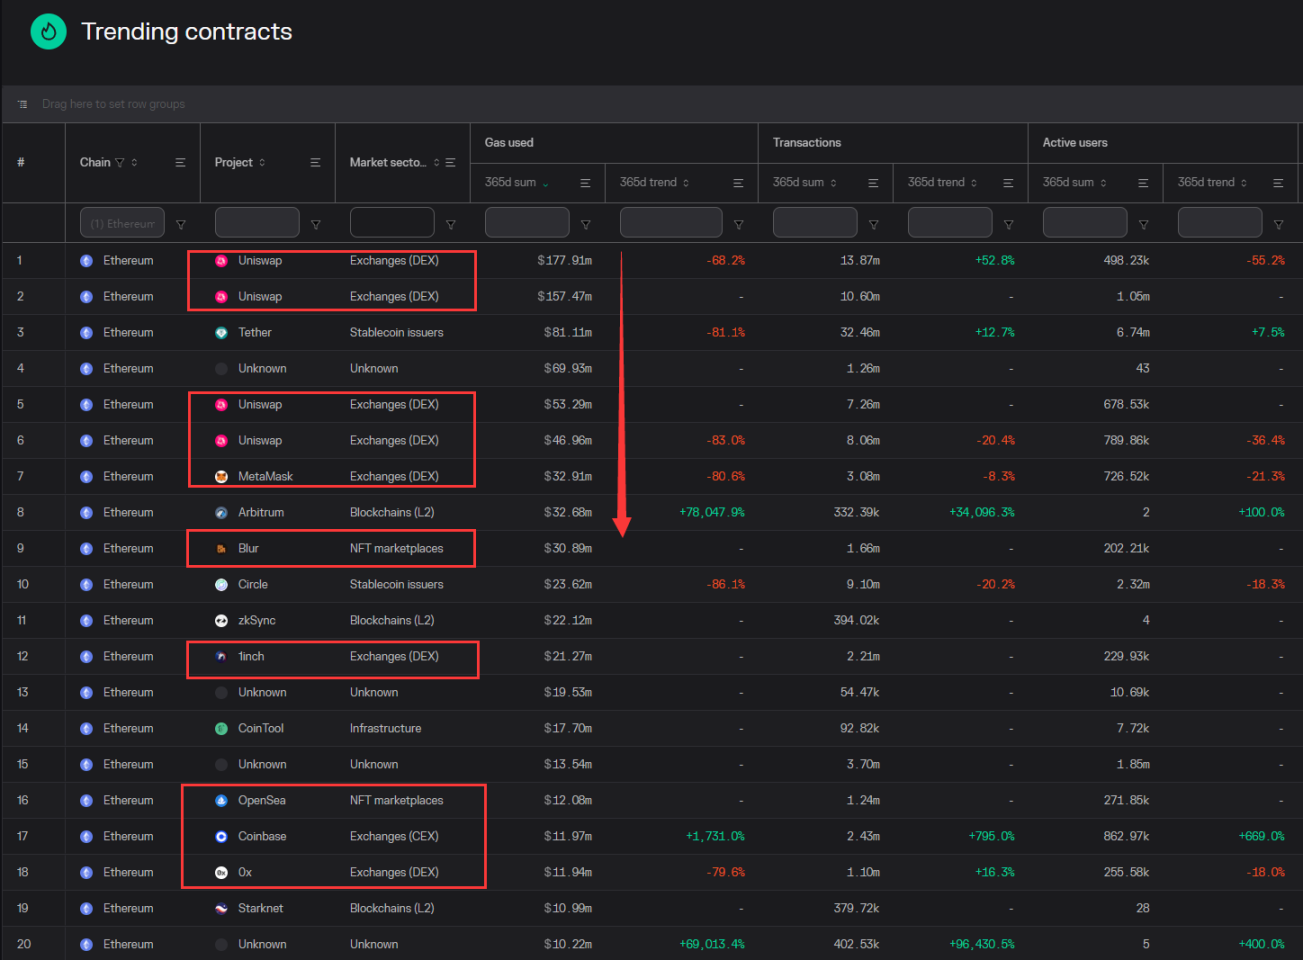
Task: Click the Transactions column group header
Action: pos(807,143)
